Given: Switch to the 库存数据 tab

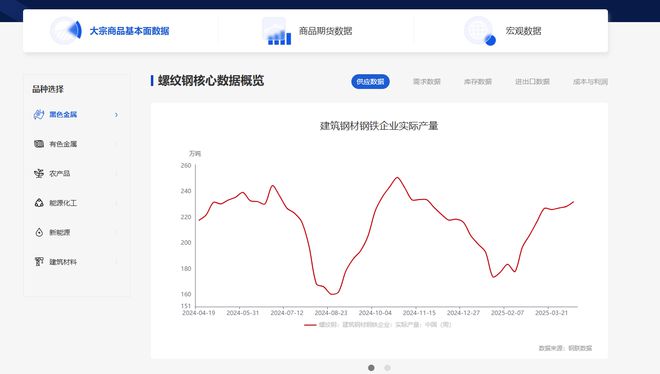Looking at the screenshot, I should (478, 82).
